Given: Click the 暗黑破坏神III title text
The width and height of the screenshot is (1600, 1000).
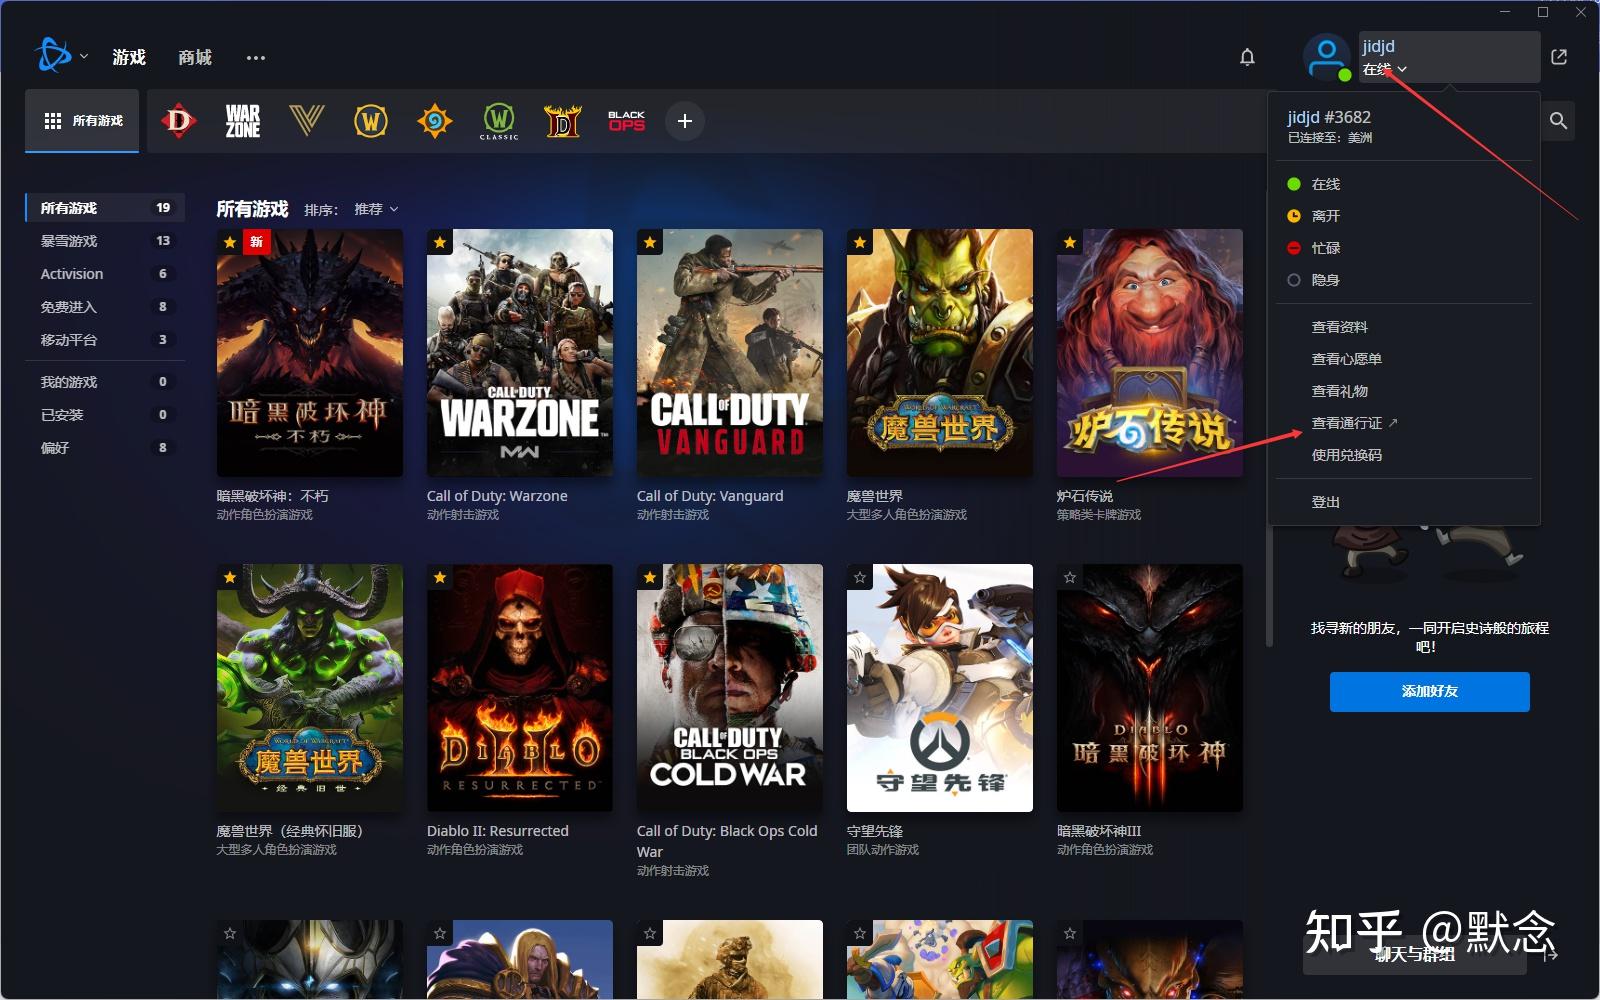Looking at the screenshot, I should click(1099, 831).
